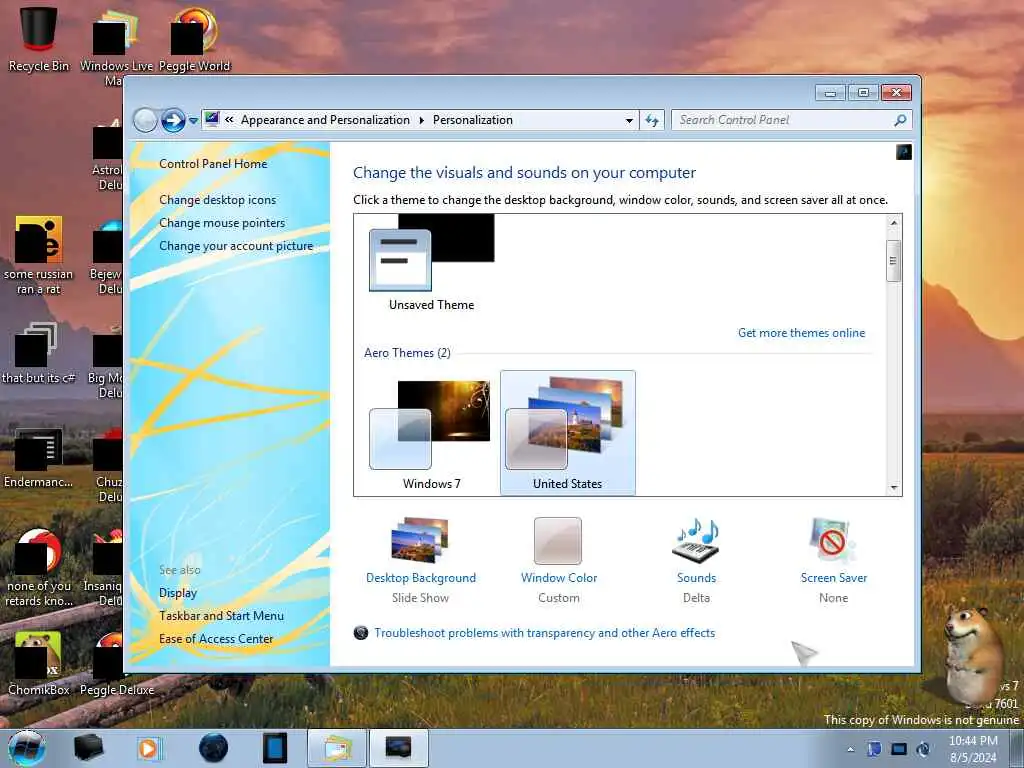Click the refresh button beside address bar
This screenshot has height=768, width=1024.
click(x=652, y=120)
